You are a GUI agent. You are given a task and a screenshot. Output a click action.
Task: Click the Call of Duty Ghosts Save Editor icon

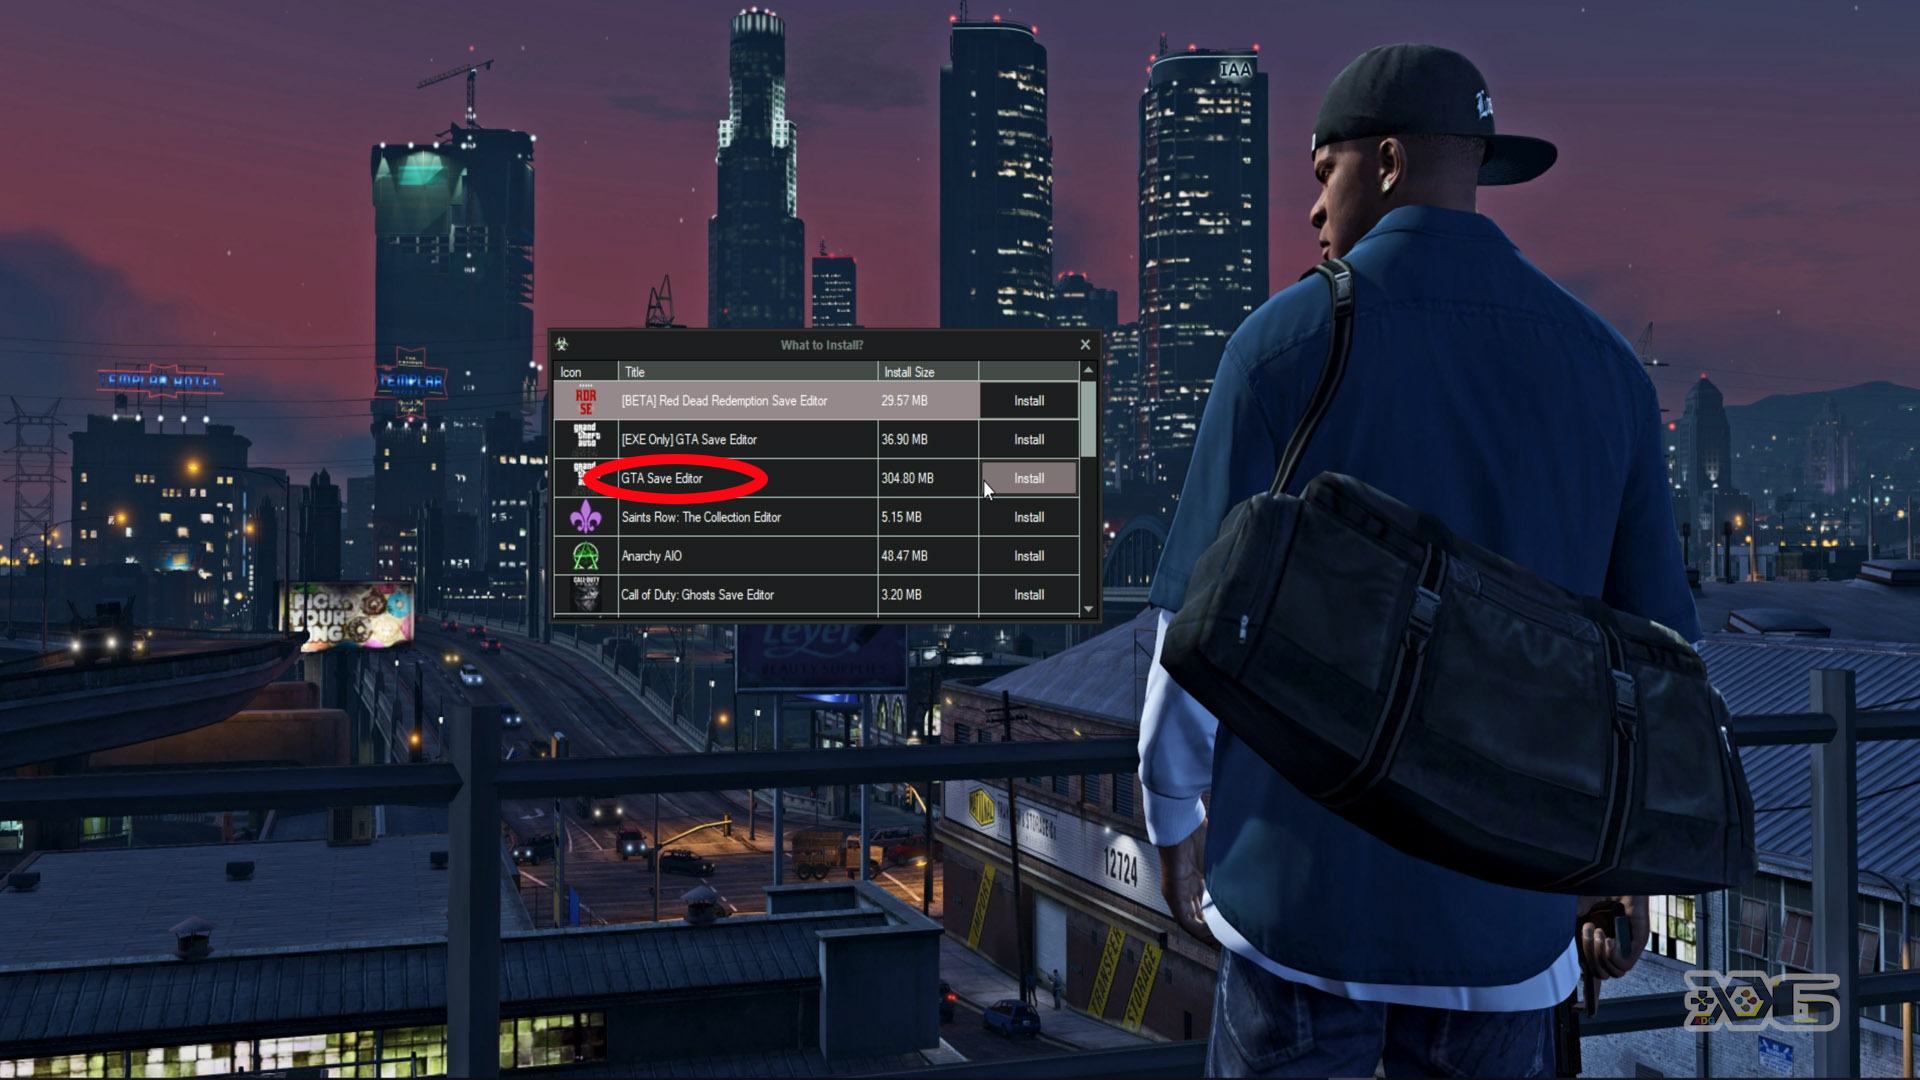587,595
